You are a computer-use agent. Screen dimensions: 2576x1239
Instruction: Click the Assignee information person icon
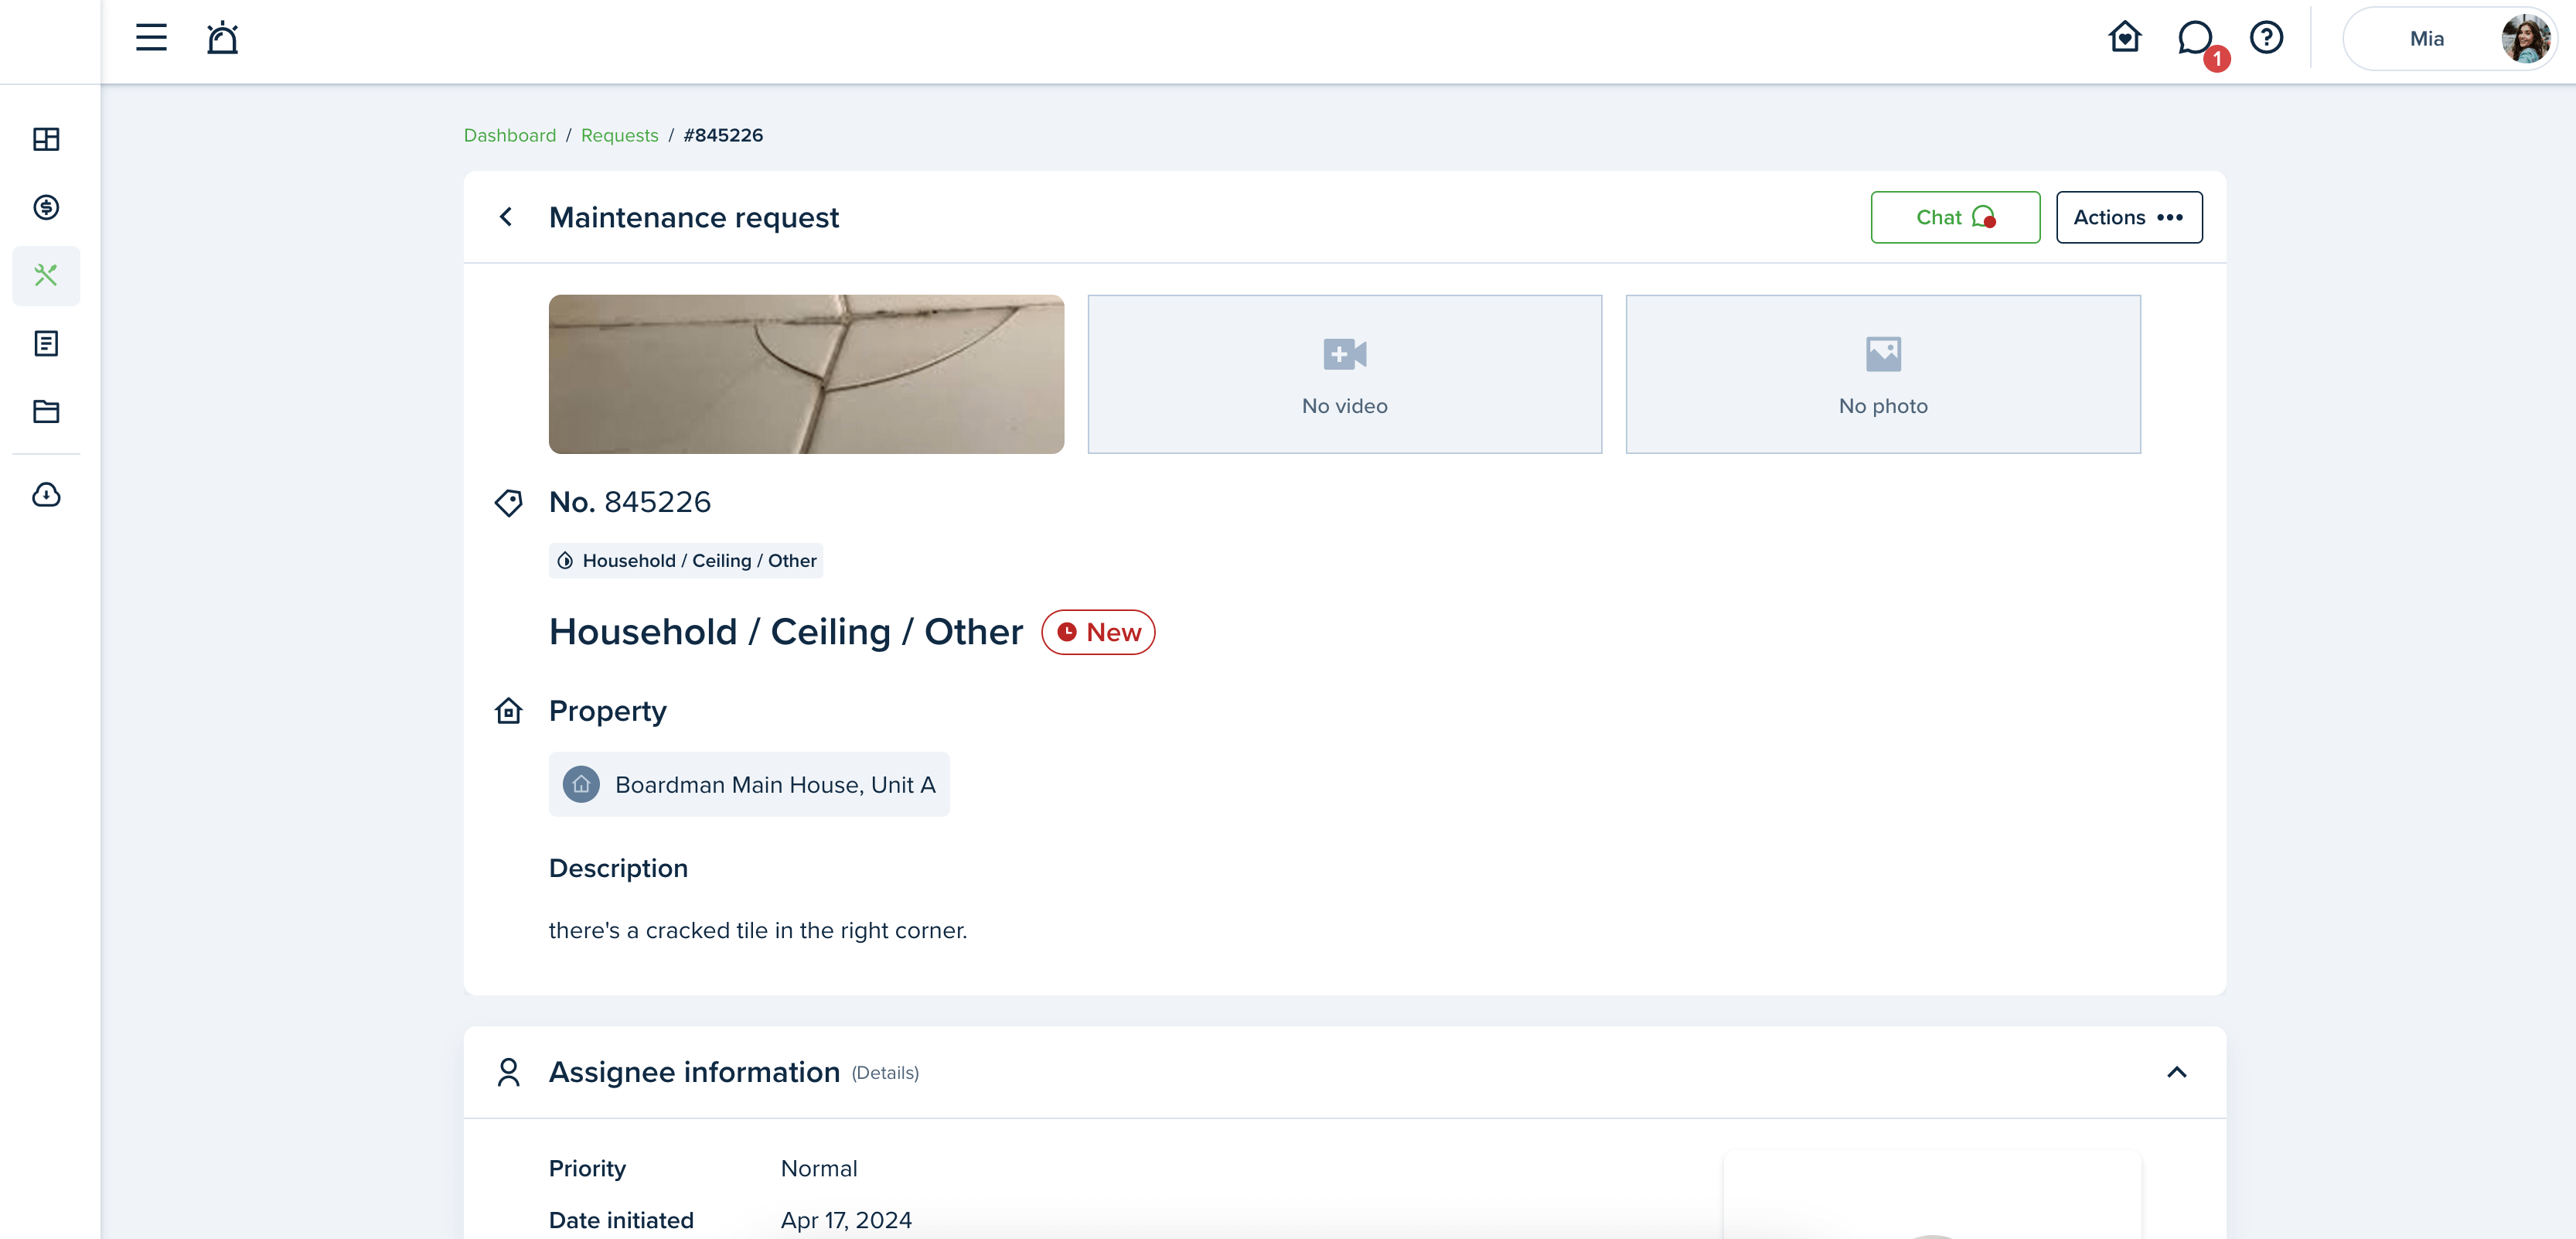(x=508, y=1072)
